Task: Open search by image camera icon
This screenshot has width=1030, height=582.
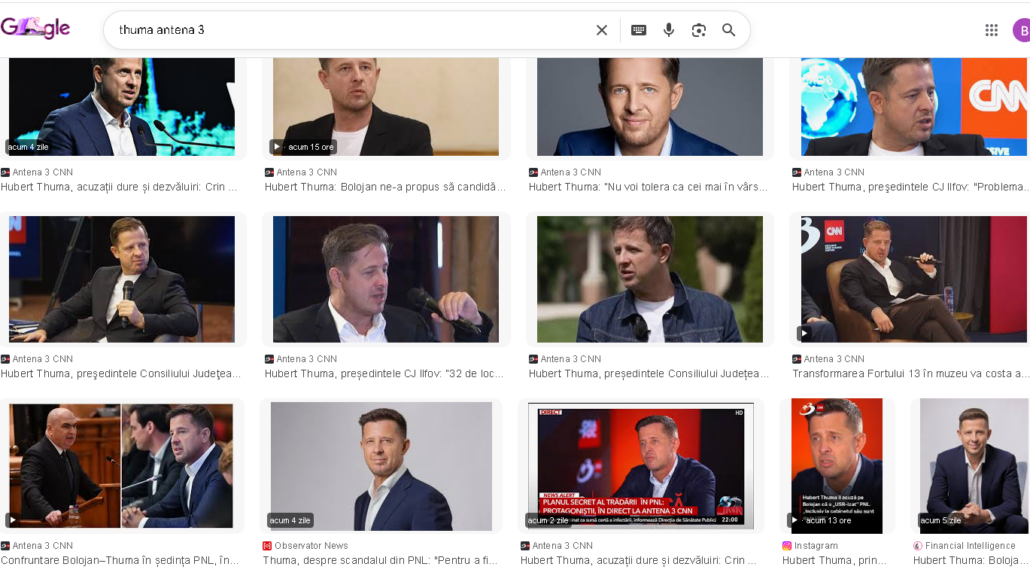Action: tap(699, 30)
